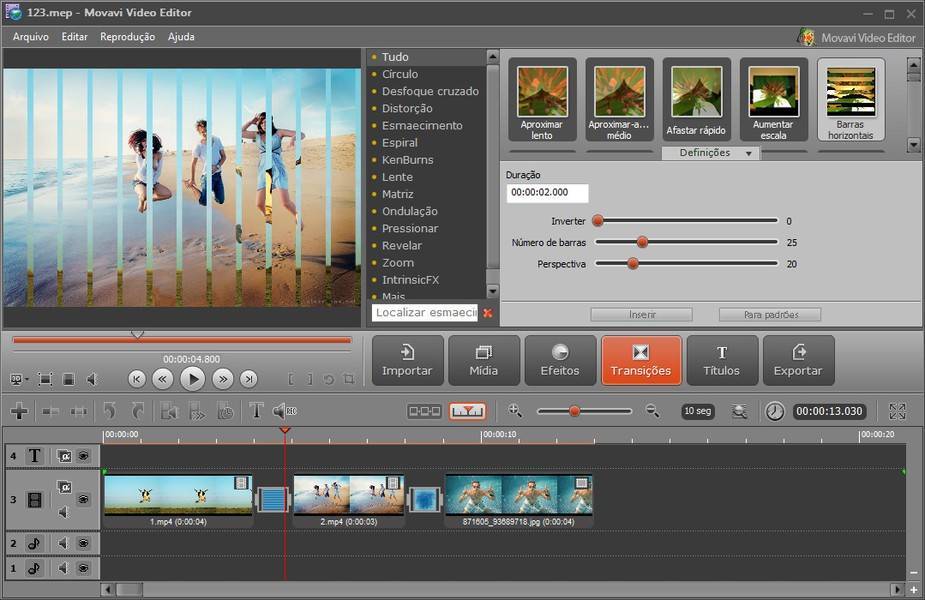The width and height of the screenshot is (925, 600).
Task: Click the Perspectiva slider handle
Action: 632,263
